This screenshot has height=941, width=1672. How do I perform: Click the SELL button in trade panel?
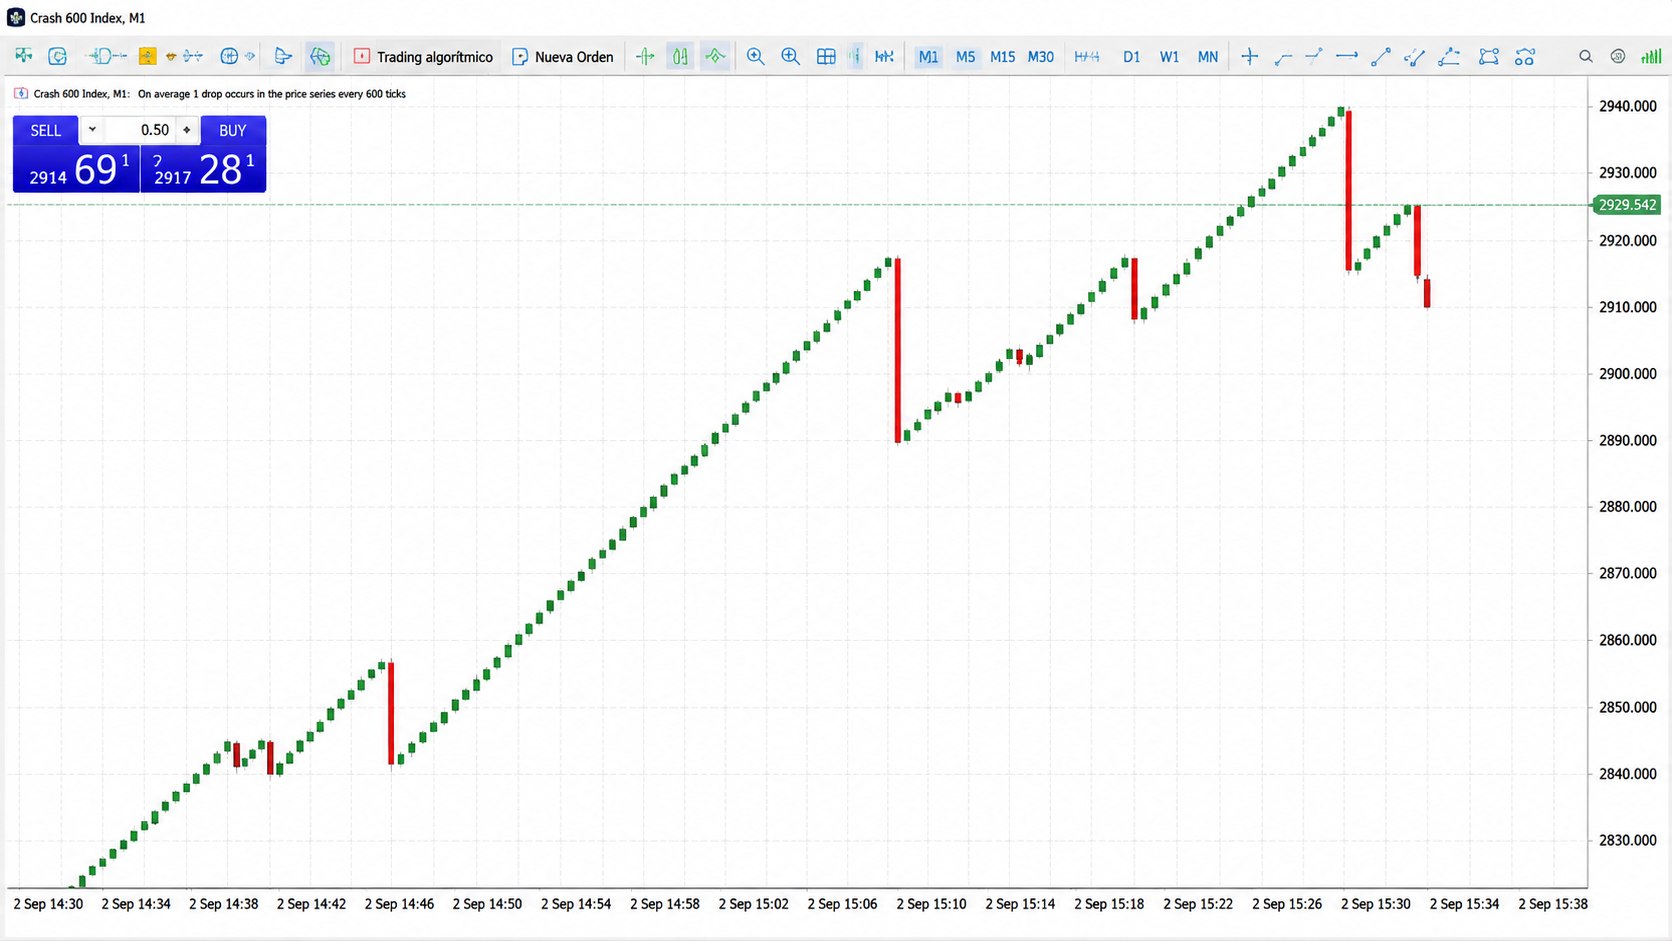tap(46, 130)
